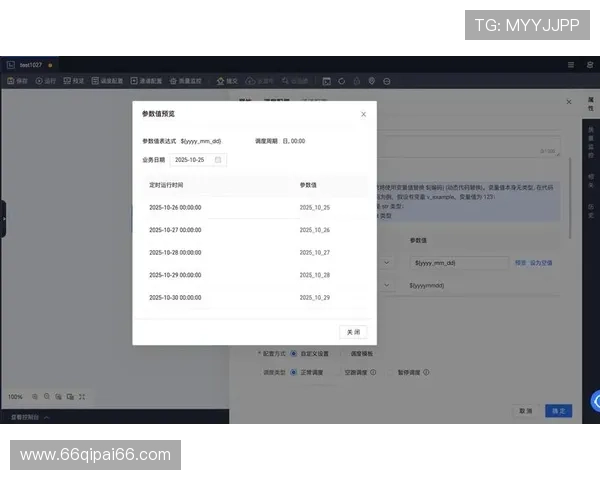This screenshot has width=600, height=480.
Task: Click the 运行 run icon in toolbar
Action: (x=39, y=81)
